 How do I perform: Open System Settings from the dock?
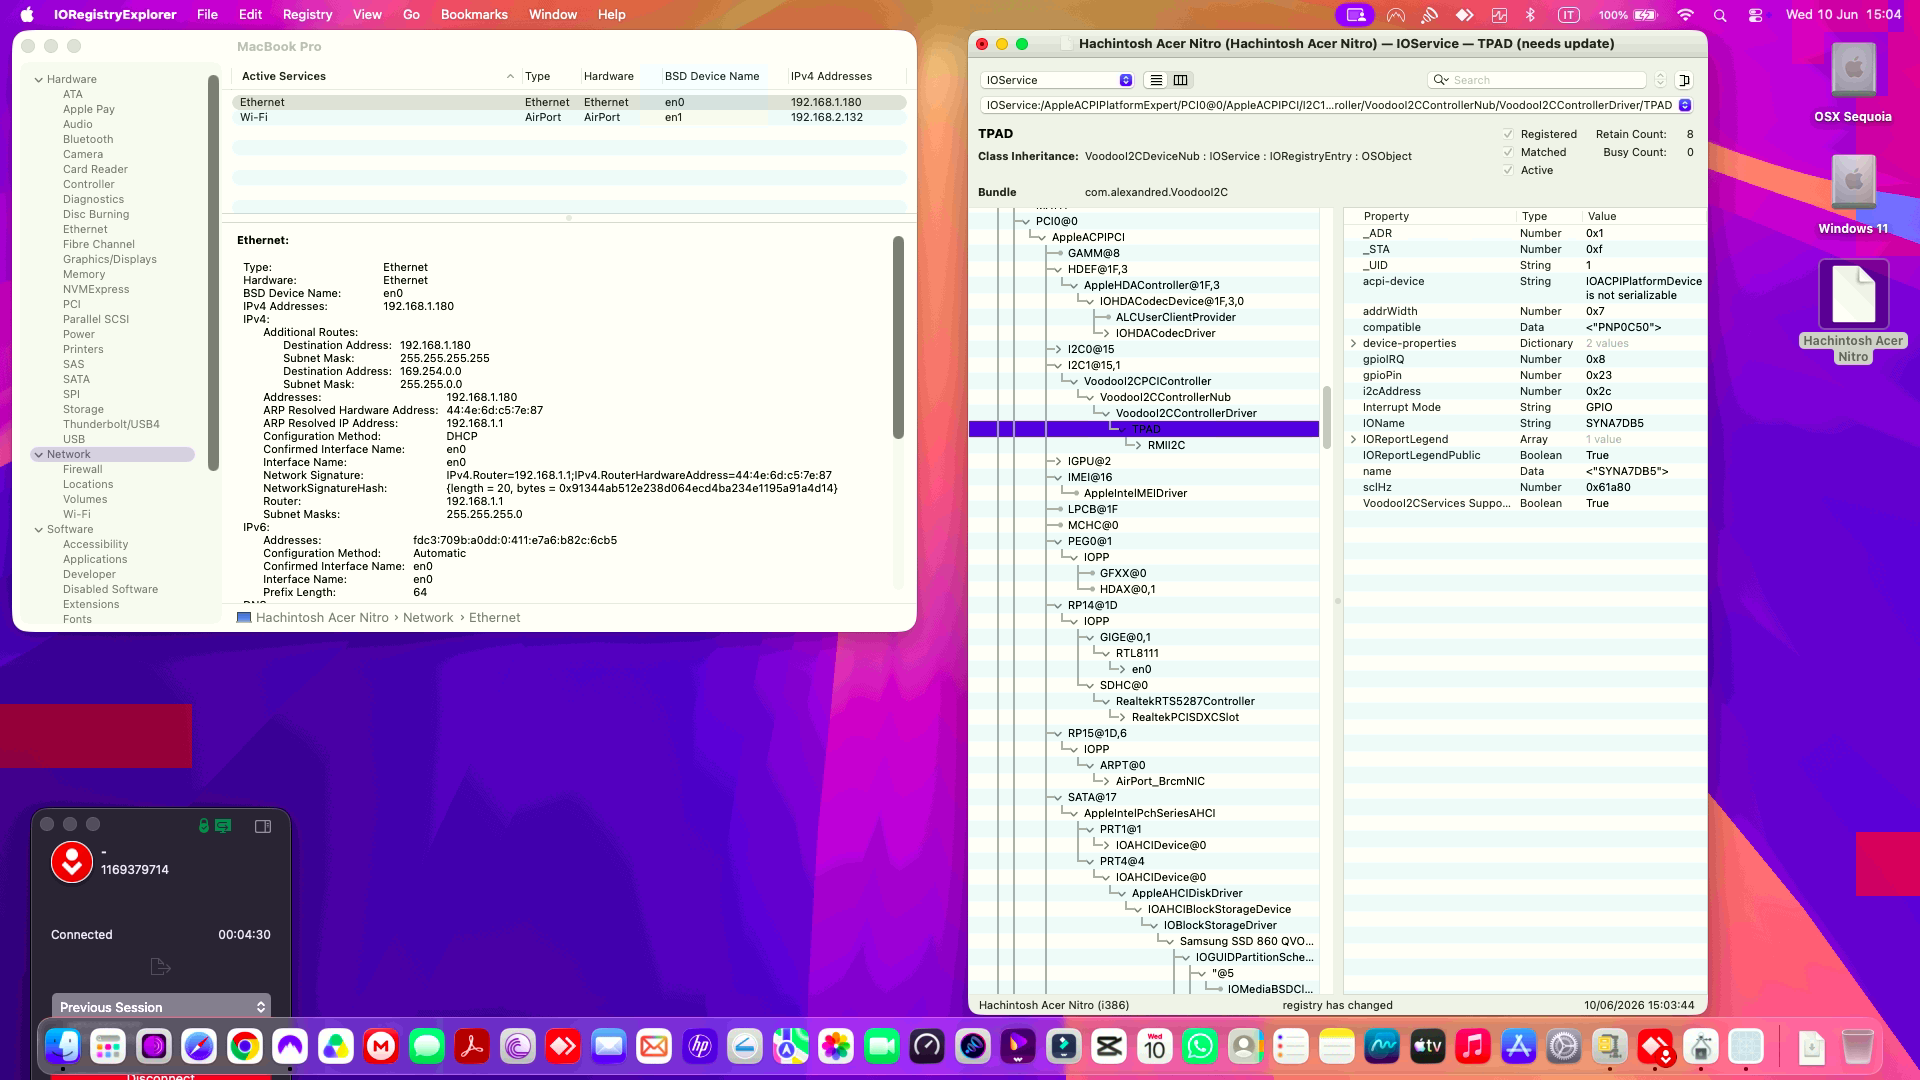pos(1564,1046)
